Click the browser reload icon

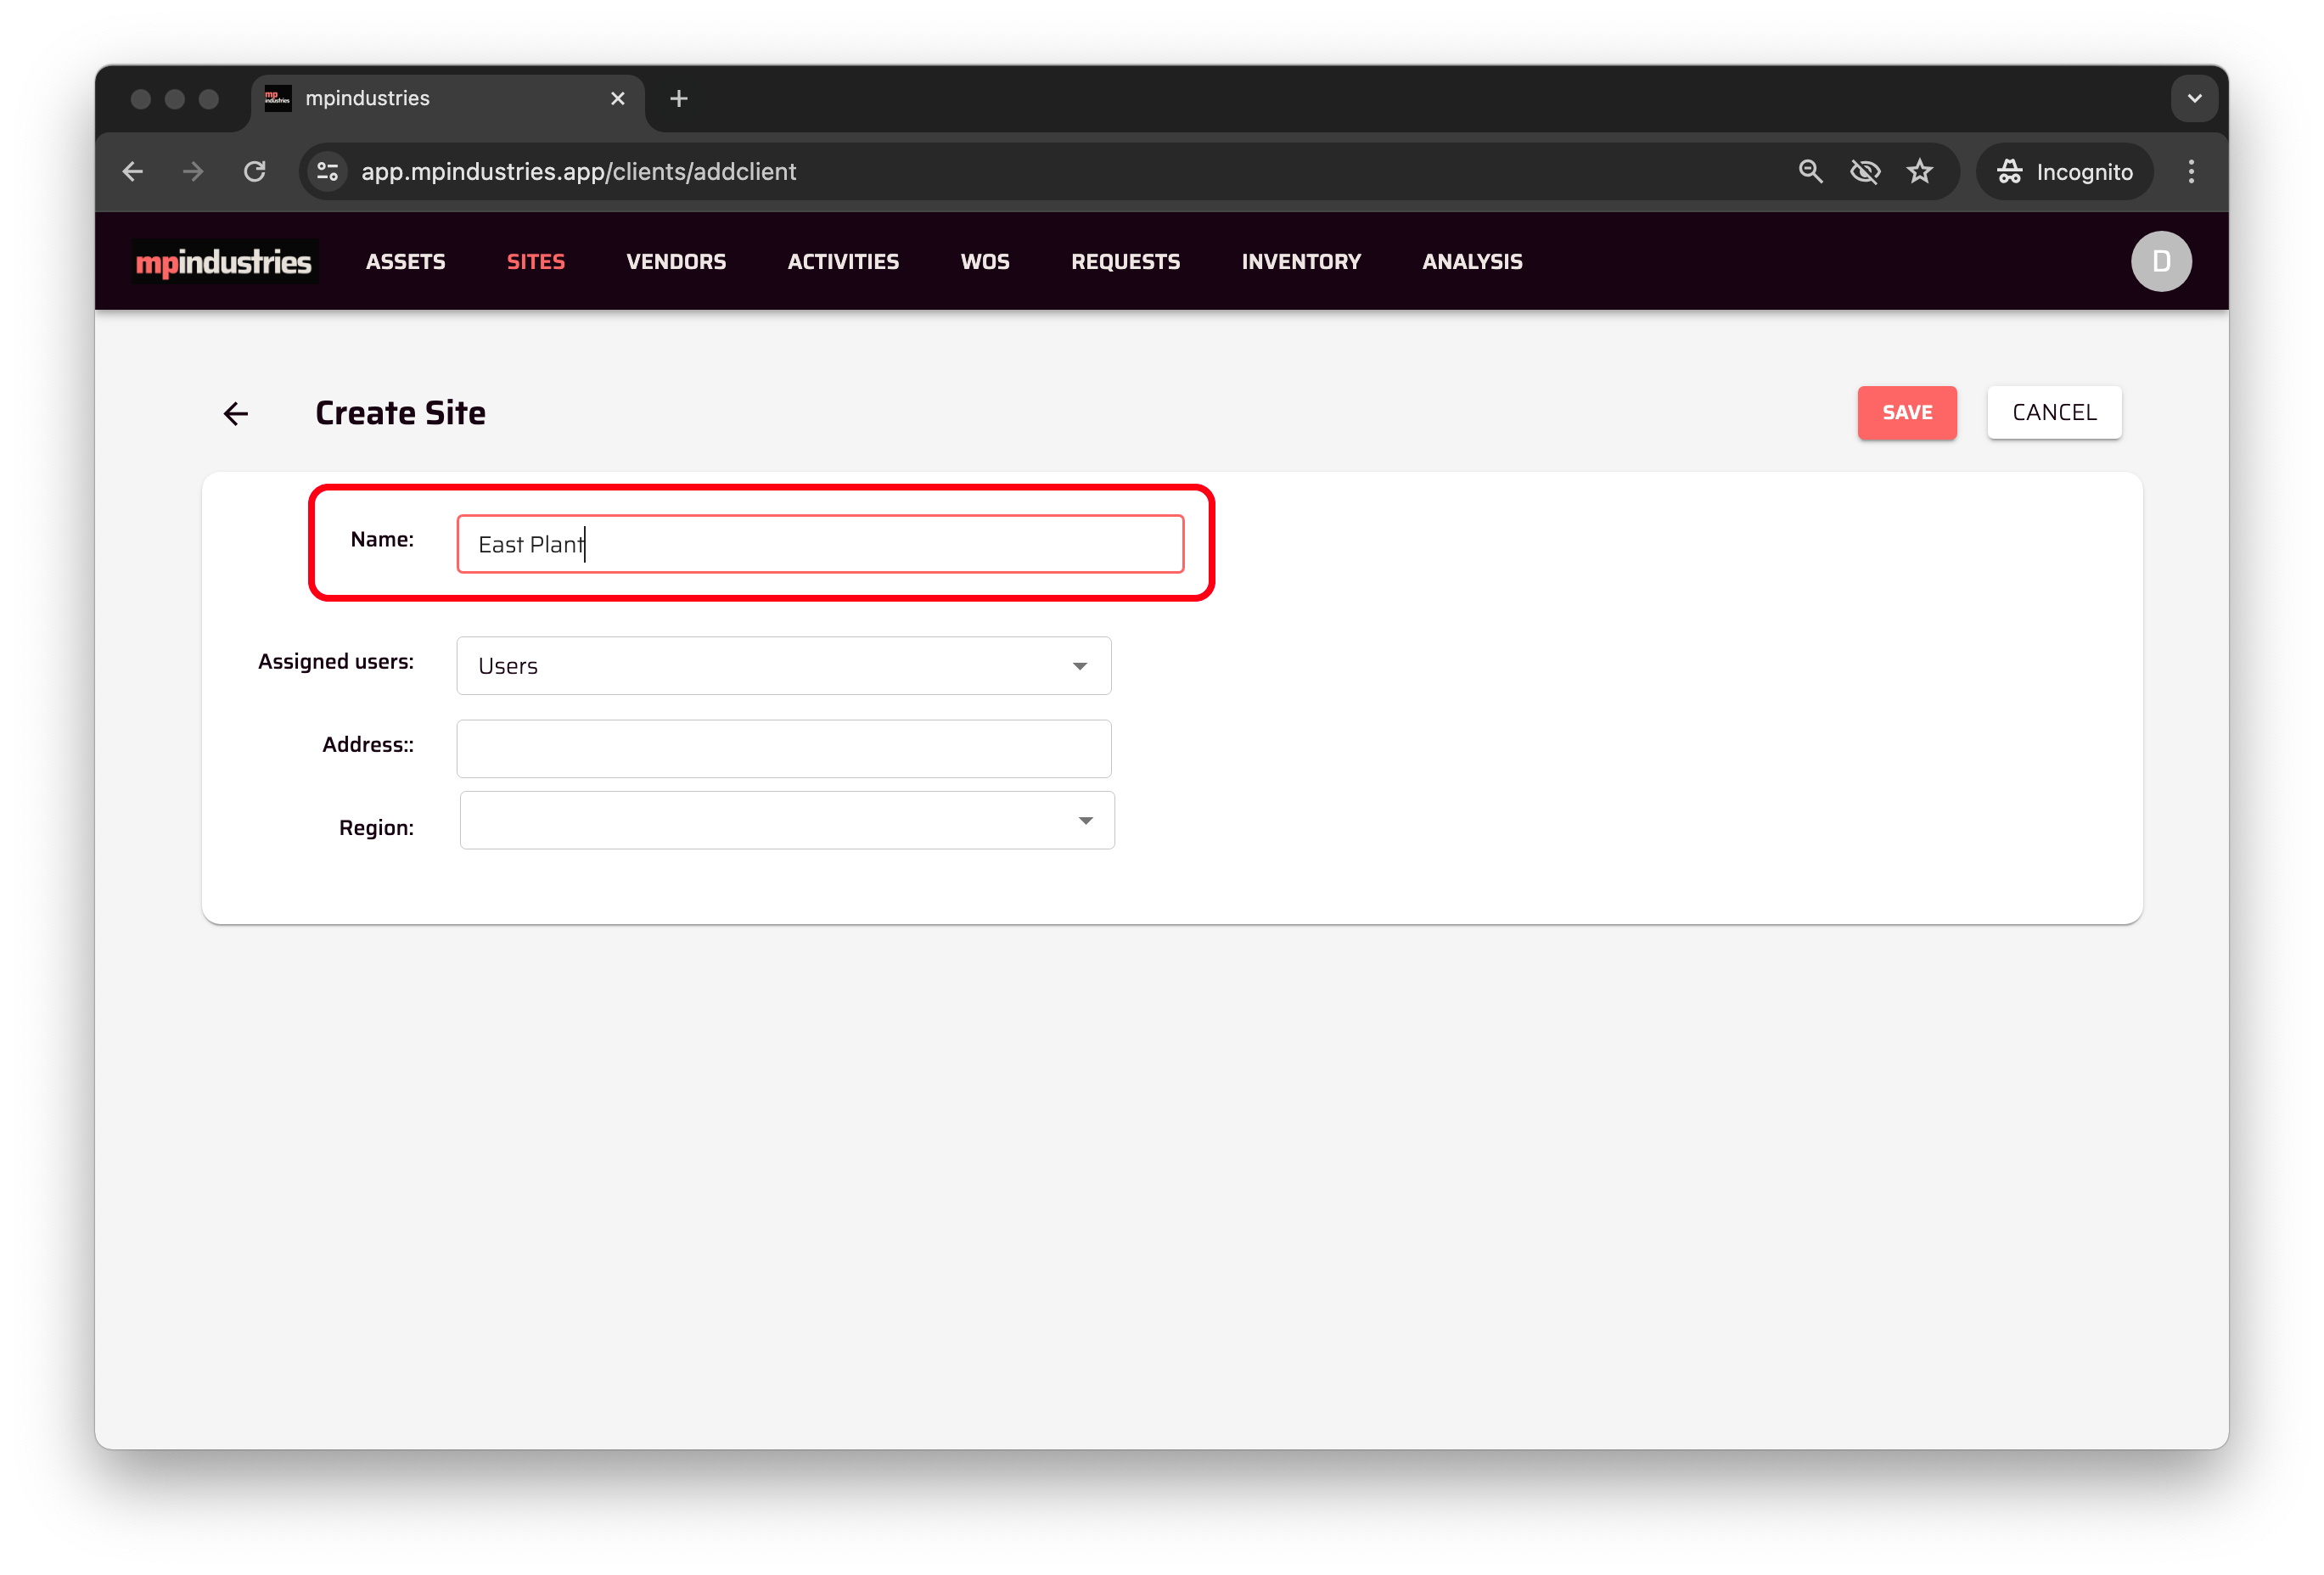[255, 172]
